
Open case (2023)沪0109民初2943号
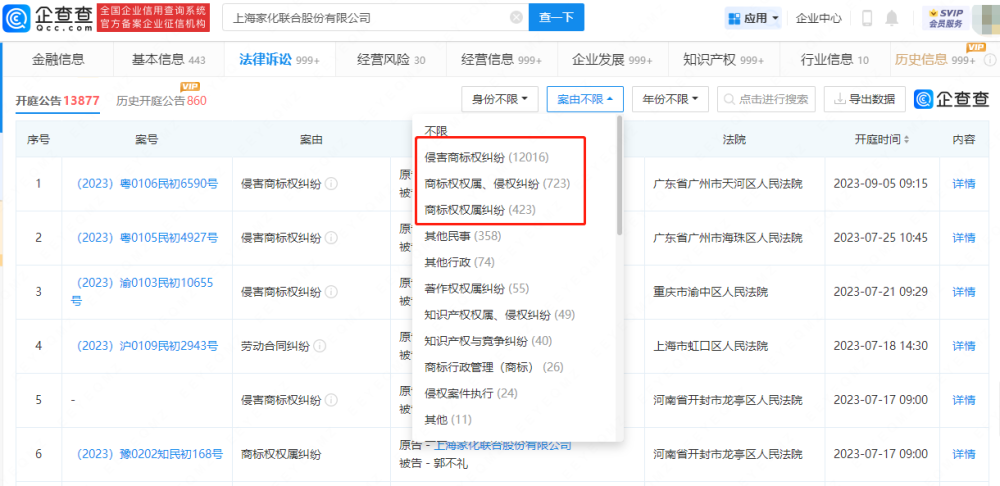[x=147, y=346]
